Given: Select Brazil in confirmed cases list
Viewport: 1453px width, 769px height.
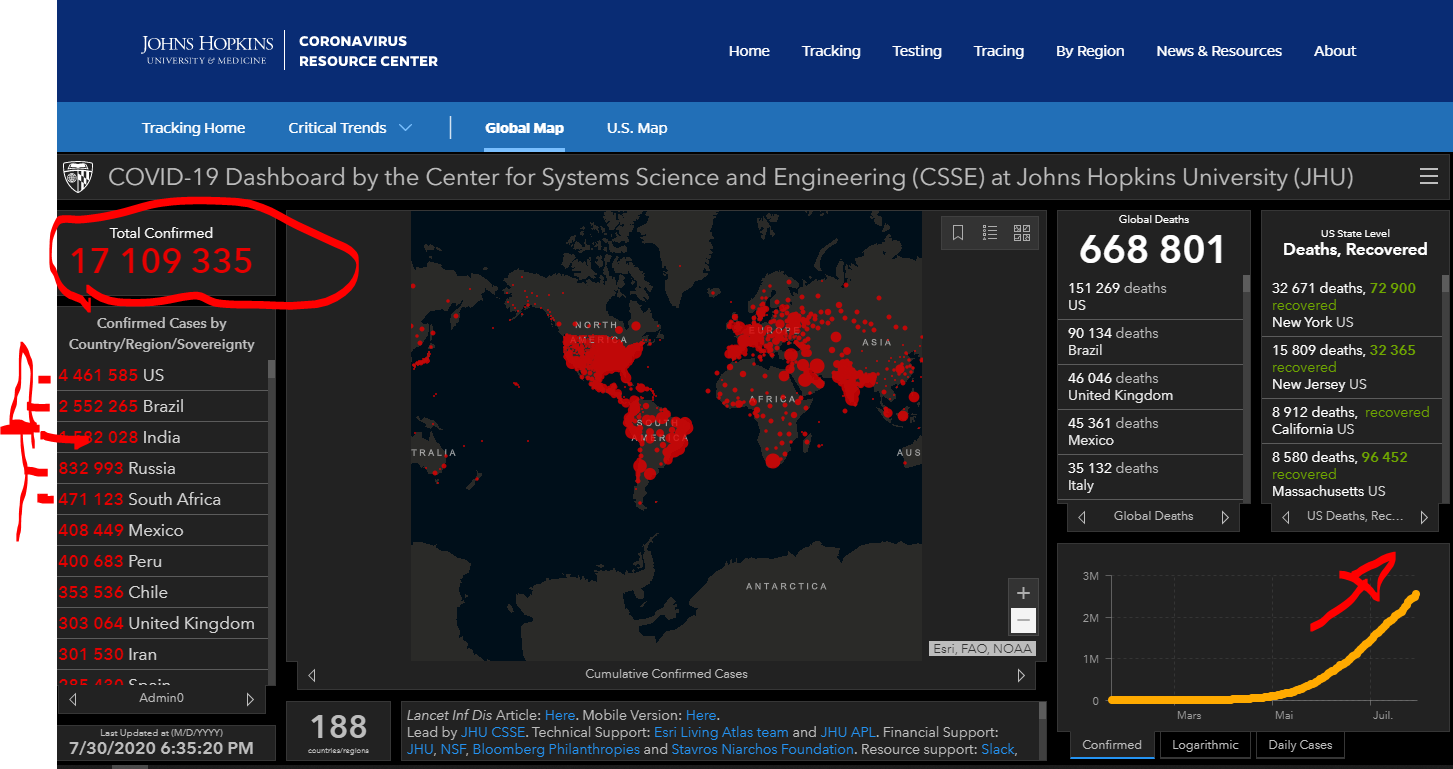Looking at the screenshot, I should (x=162, y=406).
